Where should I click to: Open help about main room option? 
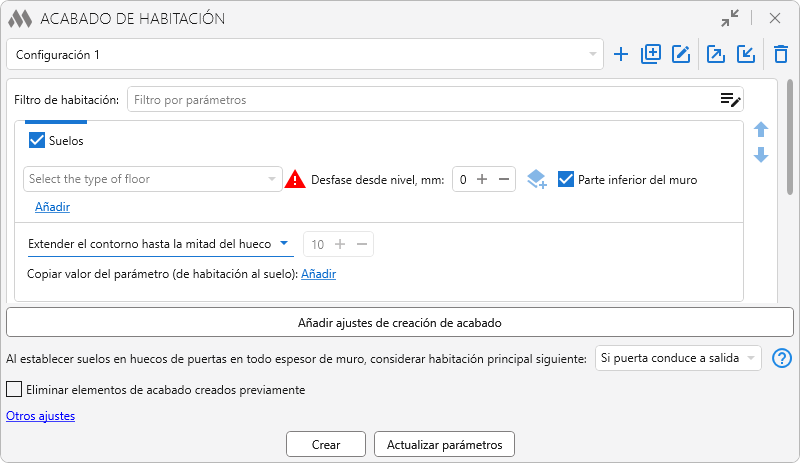coord(782,358)
